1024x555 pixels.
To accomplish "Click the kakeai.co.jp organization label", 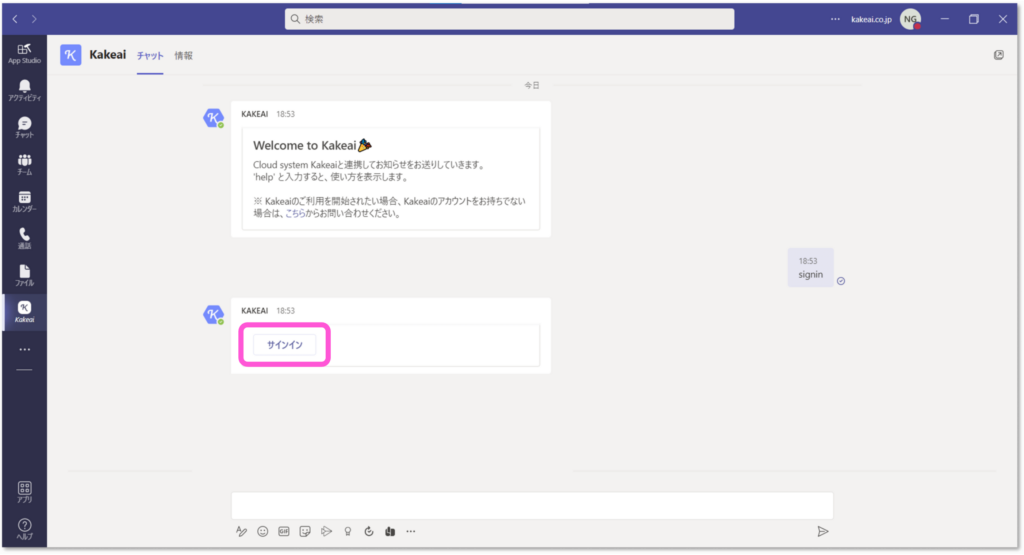I will pyautogui.click(x=871, y=19).
